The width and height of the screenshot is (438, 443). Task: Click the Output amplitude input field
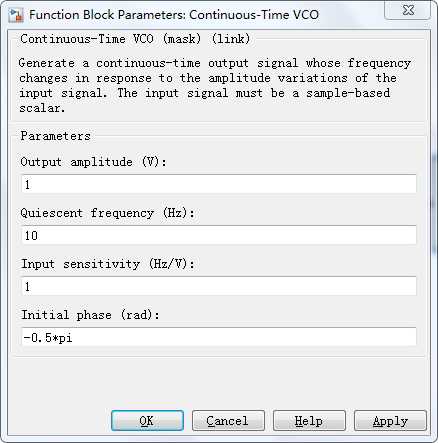click(219, 184)
